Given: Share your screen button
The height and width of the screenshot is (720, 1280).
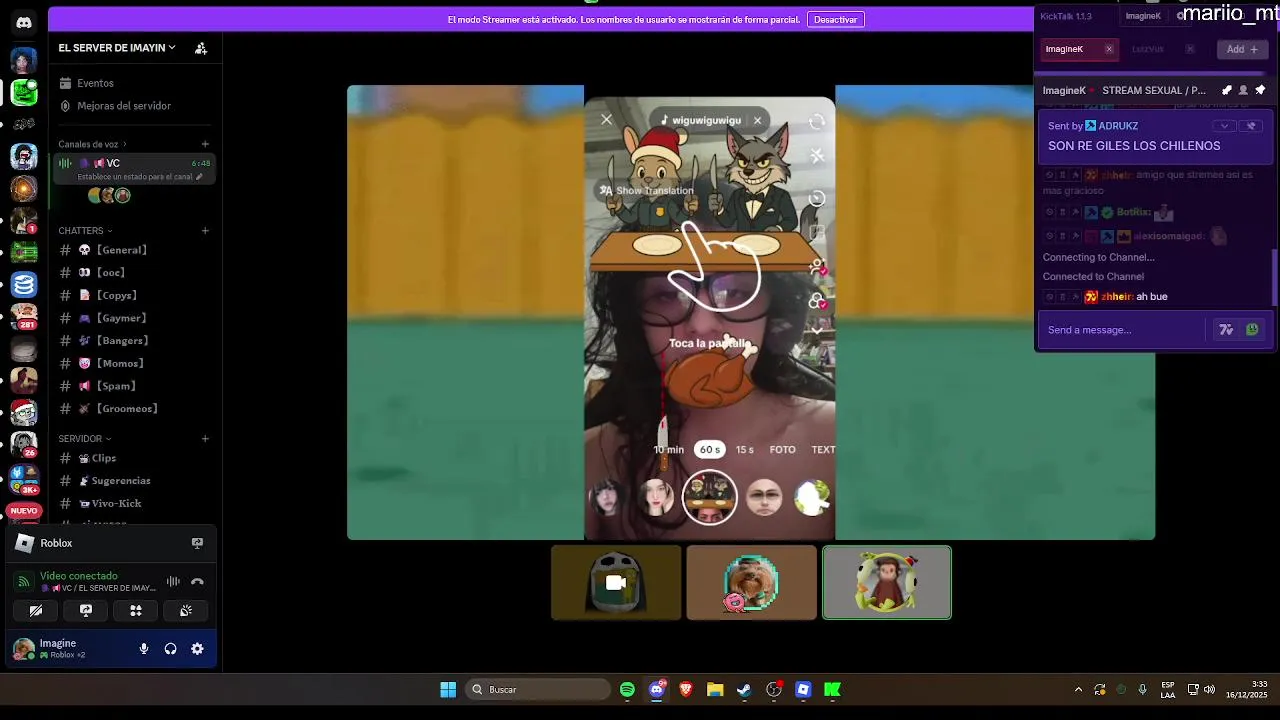Looking at the screenshot, I should 86,611.
